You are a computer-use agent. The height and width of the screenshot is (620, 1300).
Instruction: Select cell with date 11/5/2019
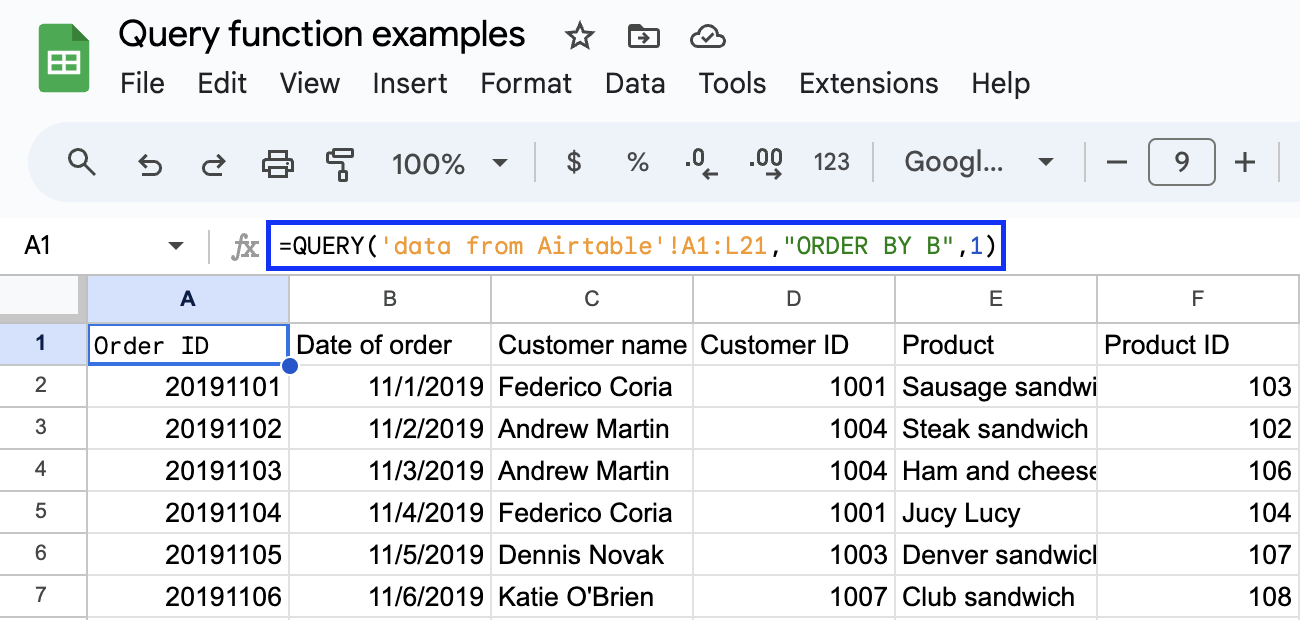(390, 554)
